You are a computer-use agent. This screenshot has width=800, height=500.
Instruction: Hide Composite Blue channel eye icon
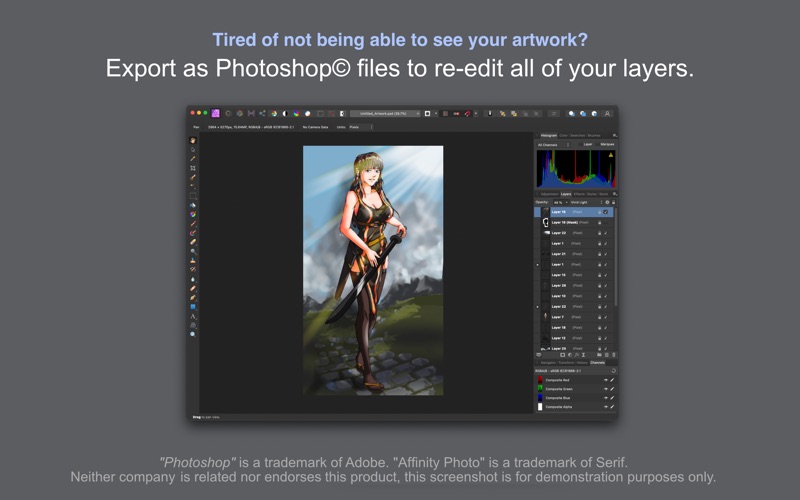point(606,398)
